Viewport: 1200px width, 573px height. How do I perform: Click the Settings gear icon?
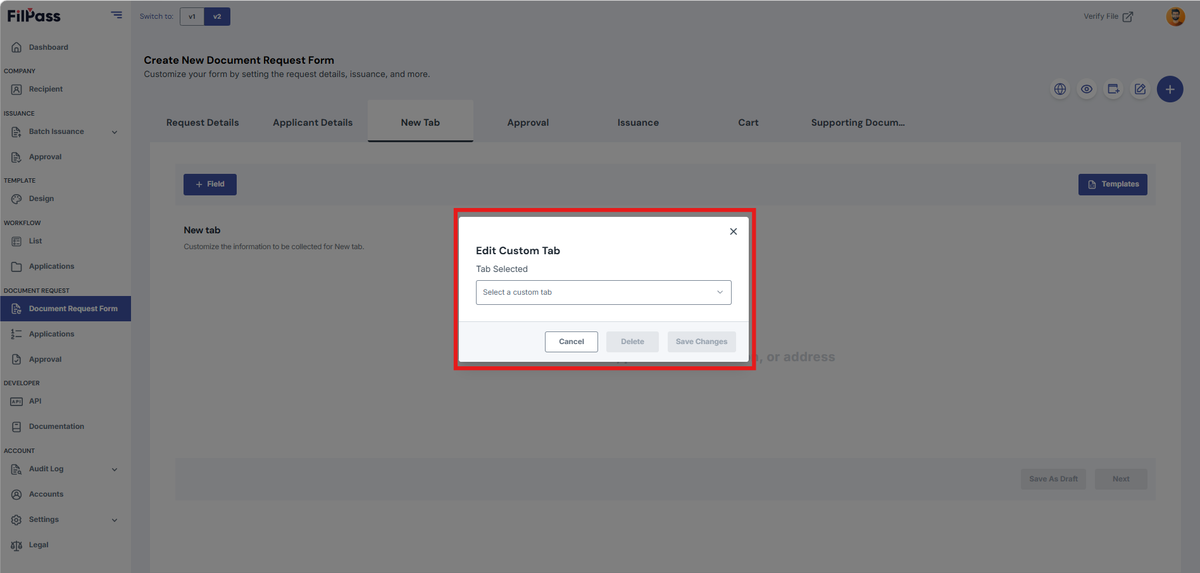pos(16,520)
